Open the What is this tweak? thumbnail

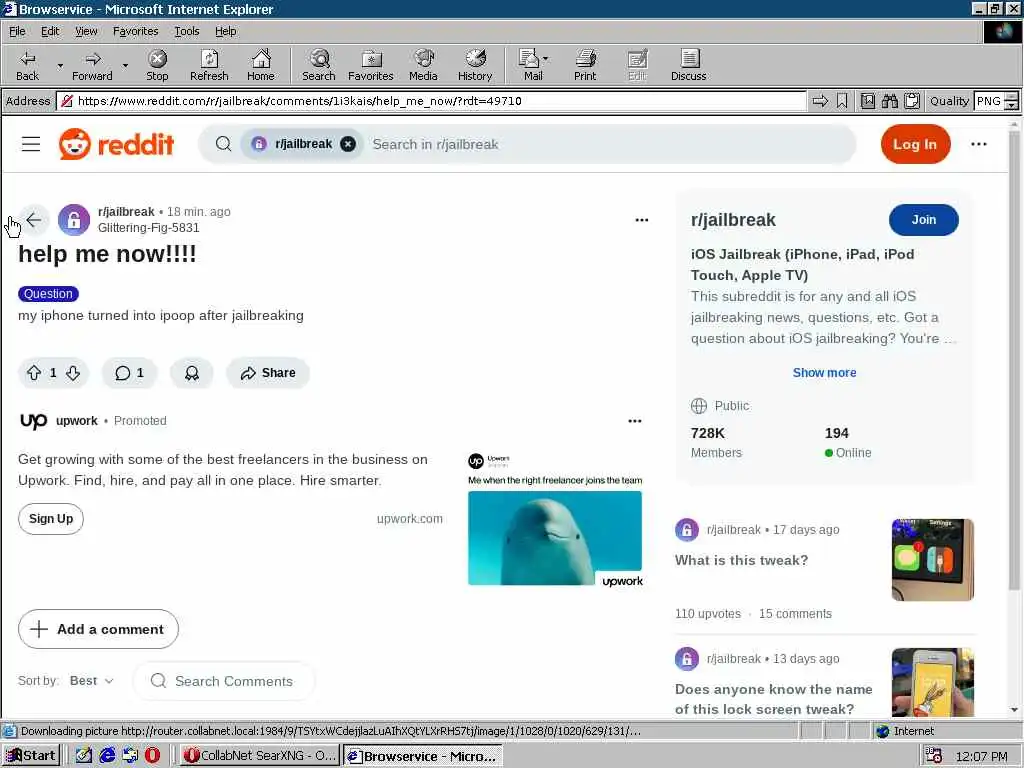933,560
